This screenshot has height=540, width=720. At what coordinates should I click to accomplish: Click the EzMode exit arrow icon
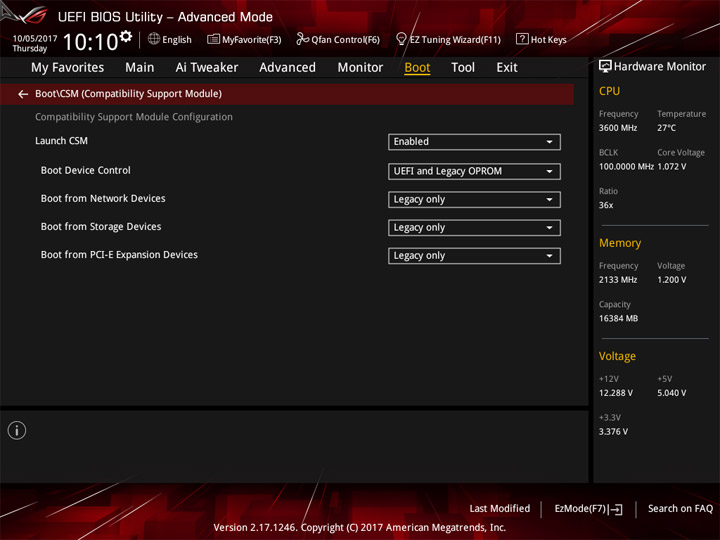tap(616, 509)
